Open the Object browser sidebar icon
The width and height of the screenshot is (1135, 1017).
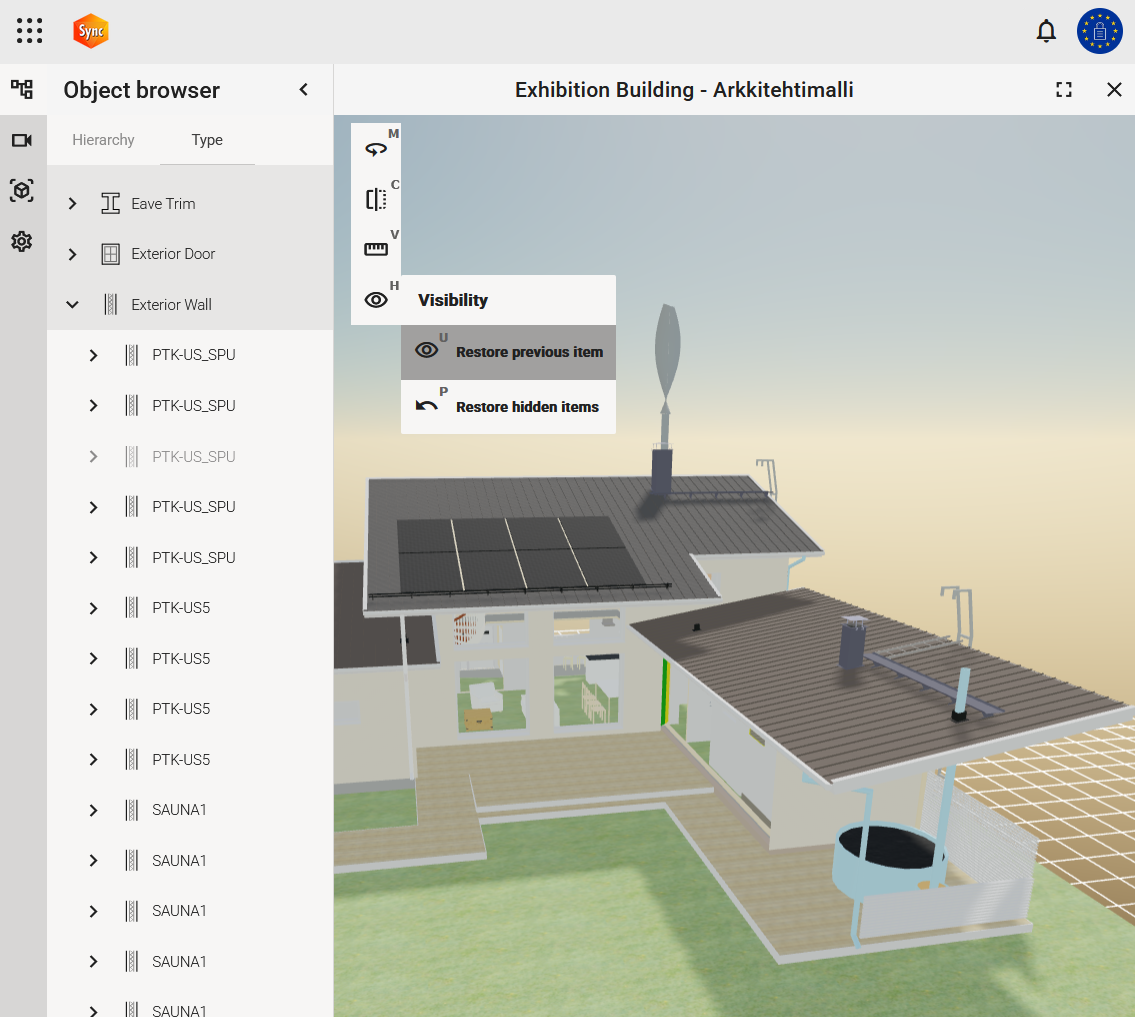pyautogui.click(x=22, y=90)
